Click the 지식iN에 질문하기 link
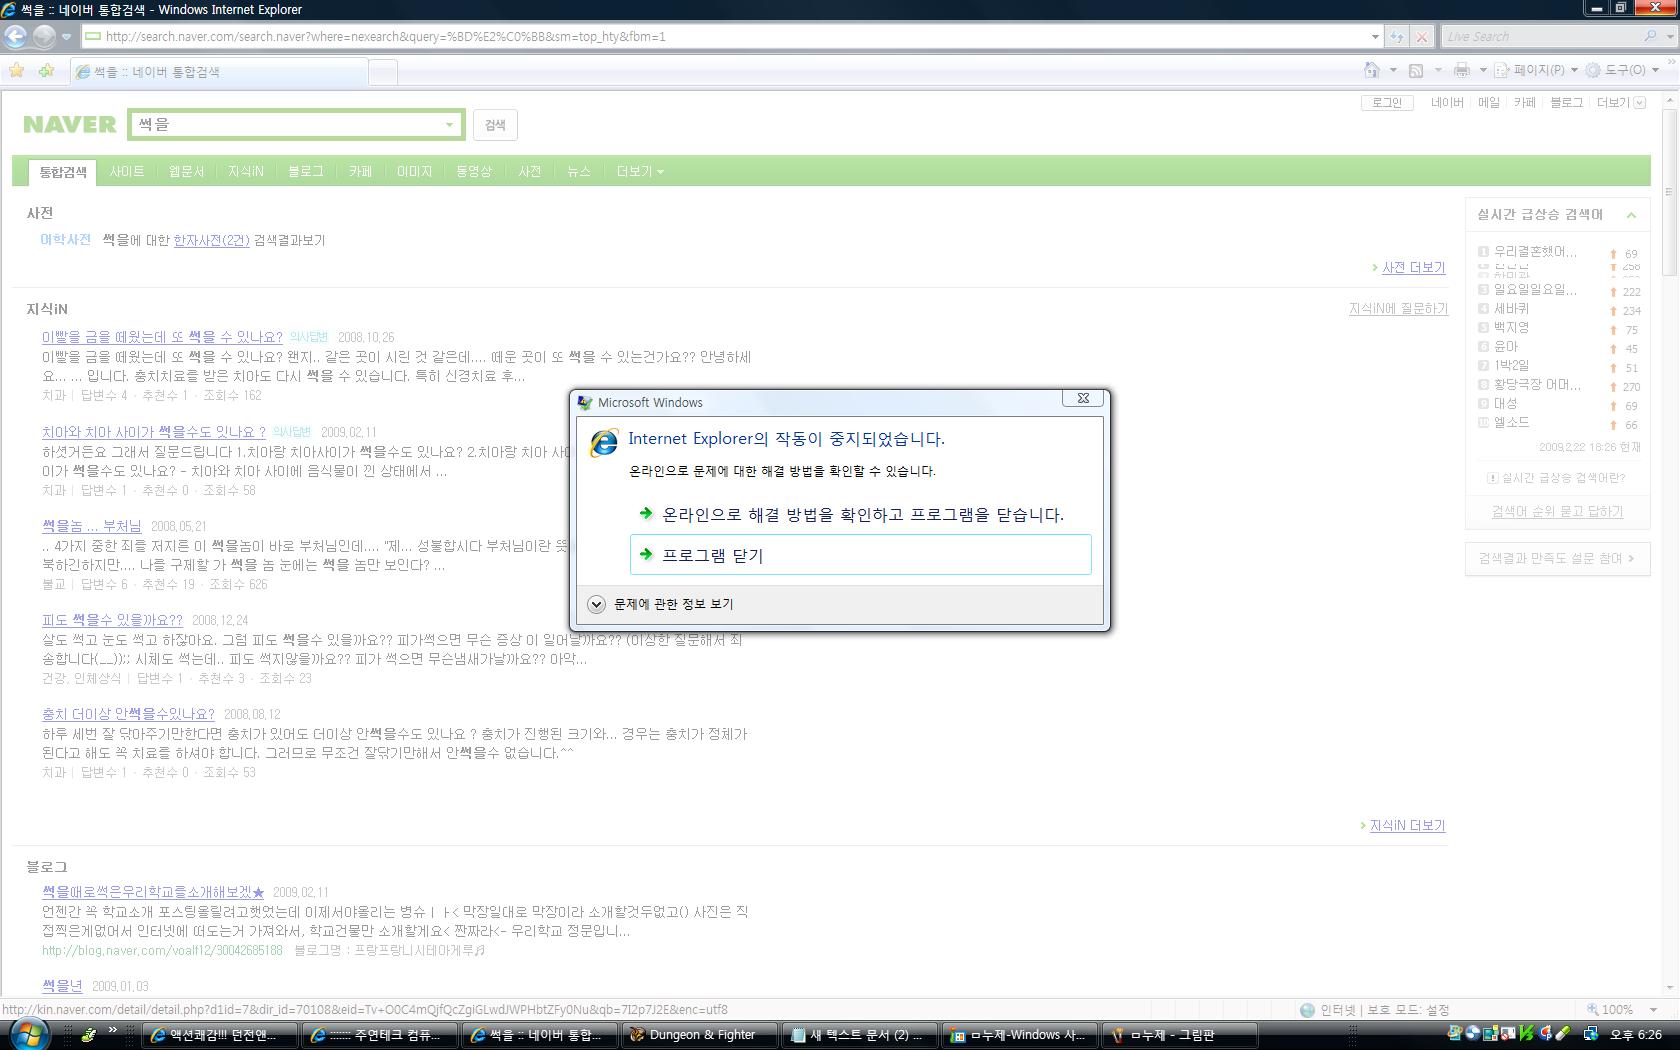1680x1050 pixels. (1398, 309)
